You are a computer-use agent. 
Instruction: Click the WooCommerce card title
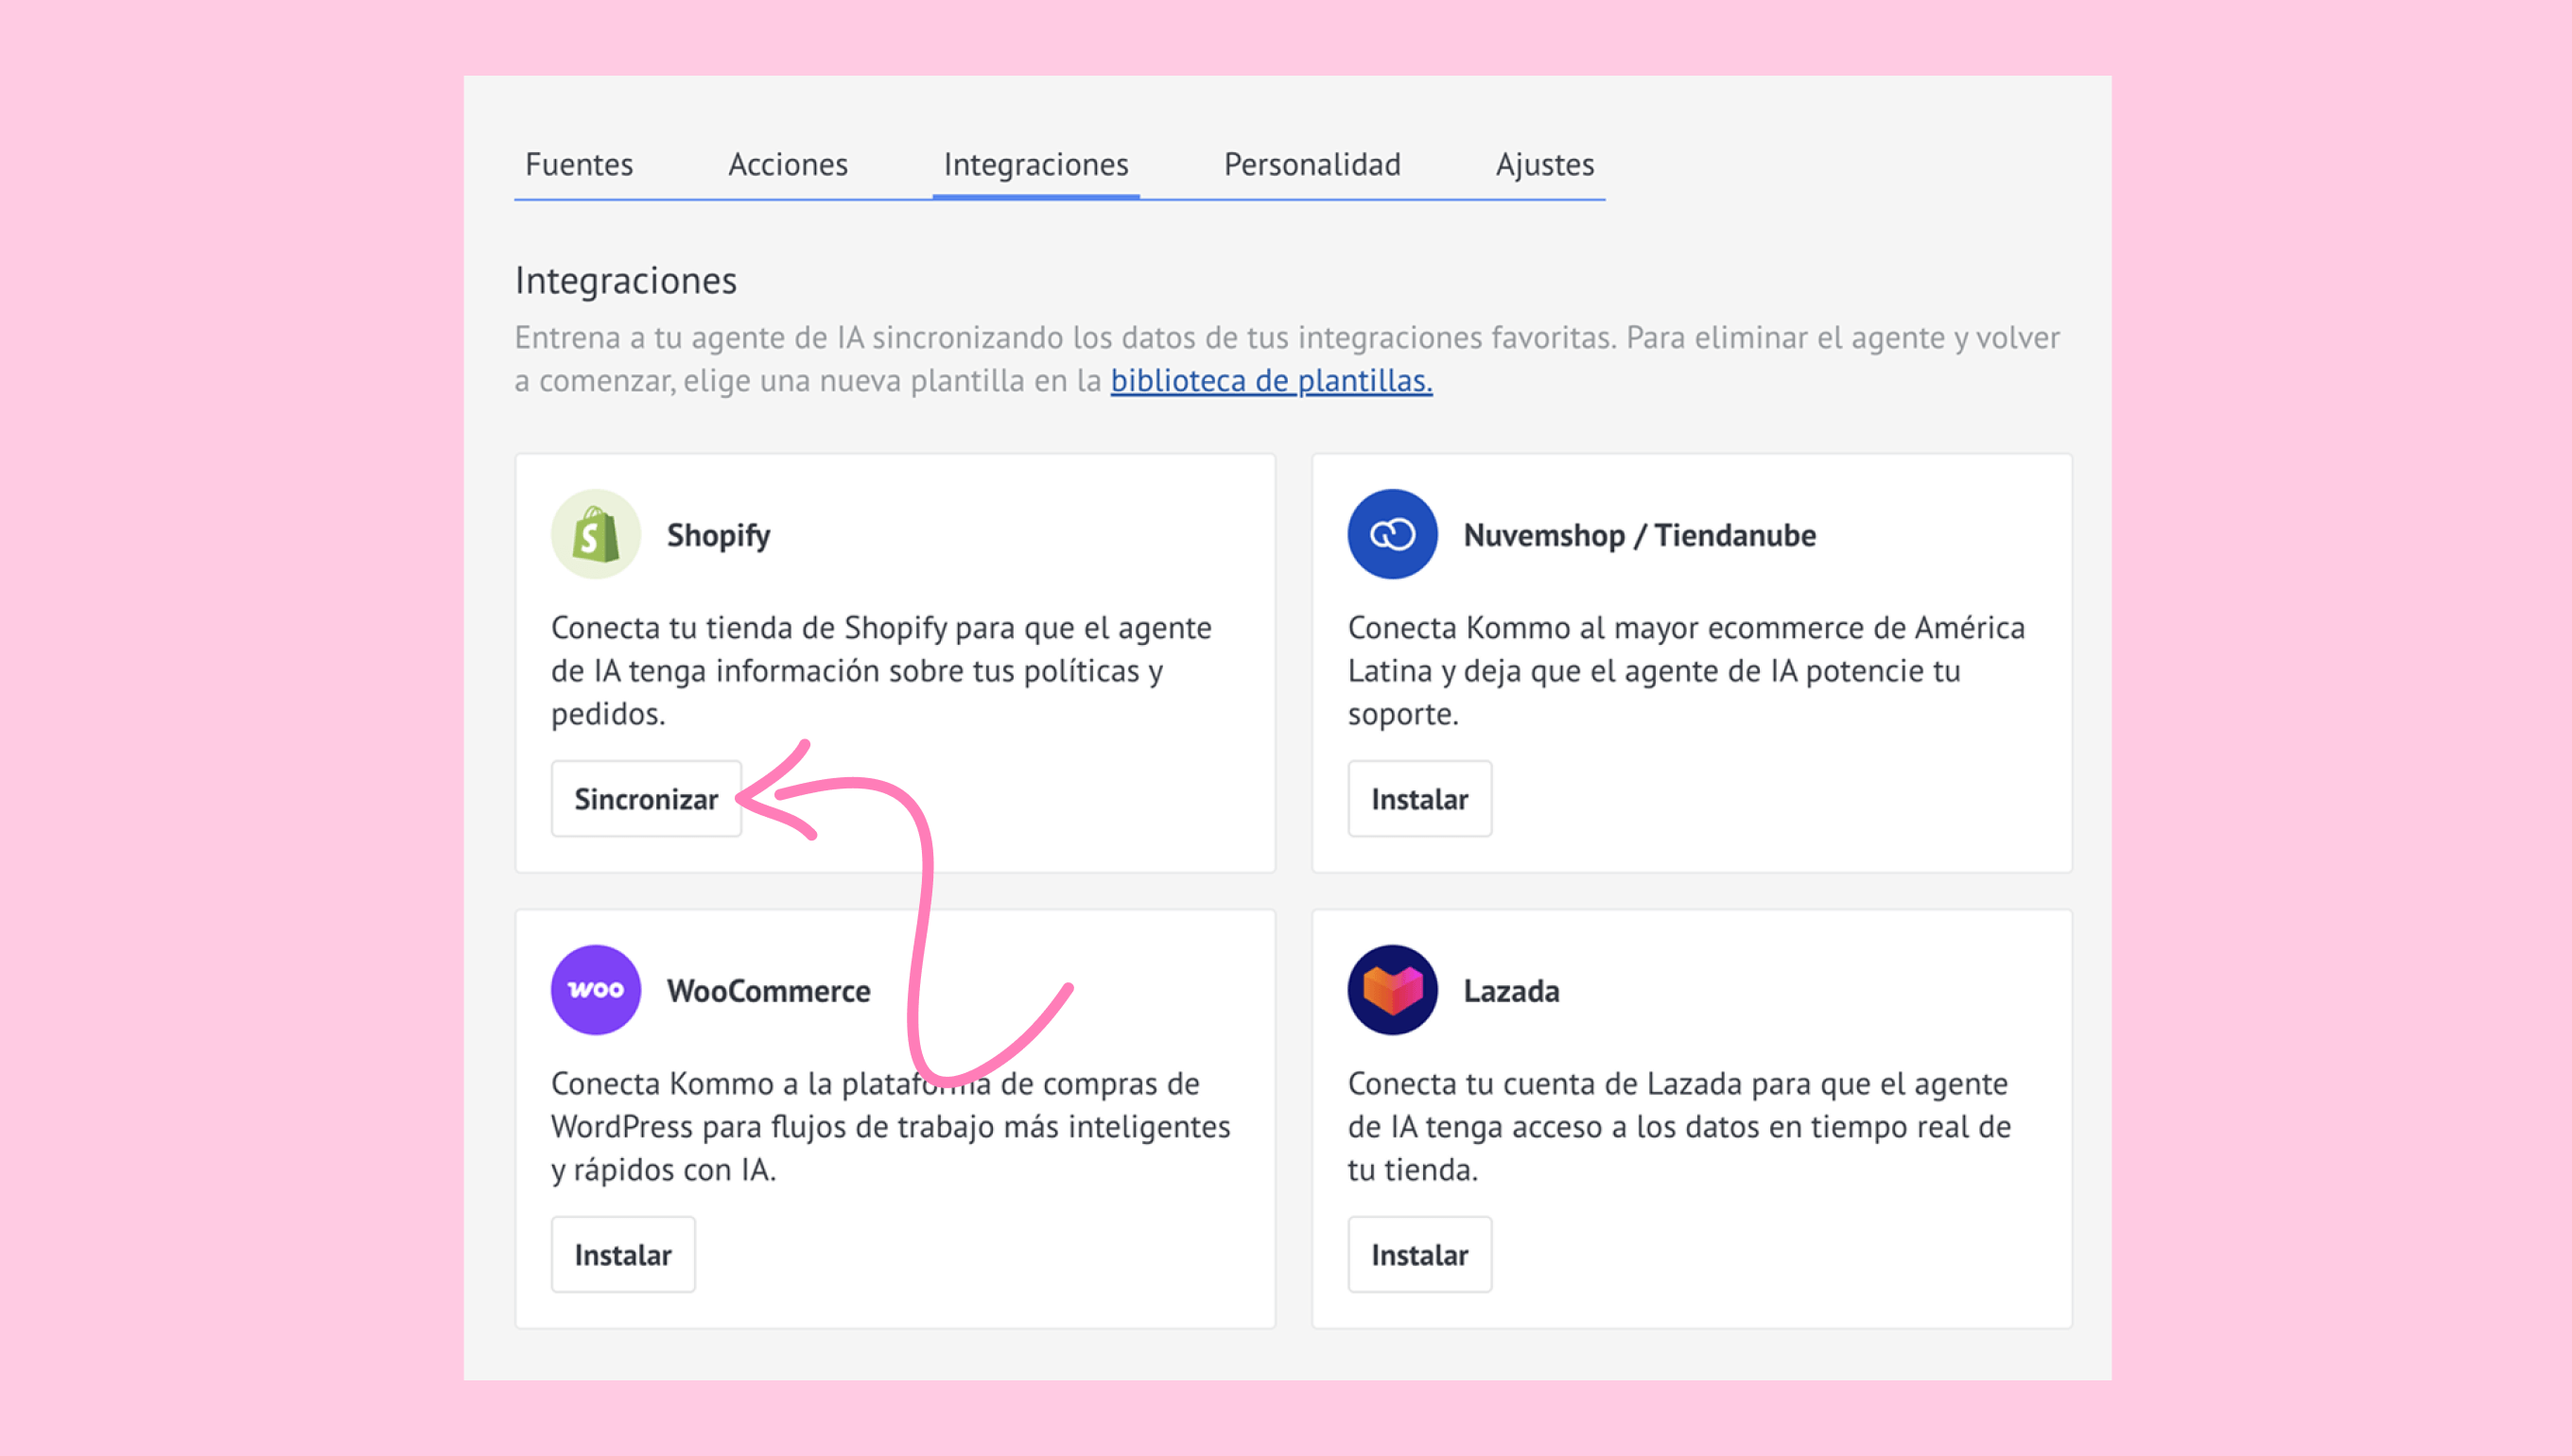(768, 991)
